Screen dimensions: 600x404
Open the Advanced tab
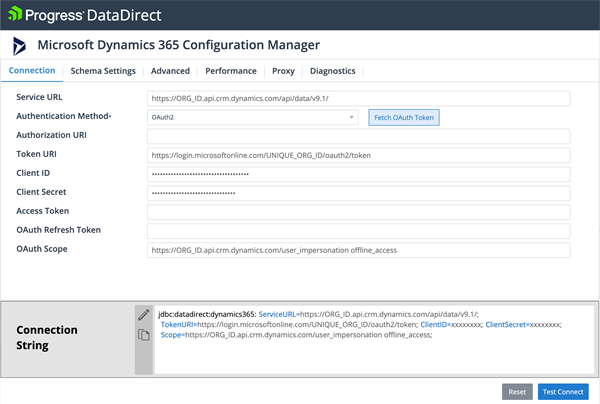[x=170, y=71]
